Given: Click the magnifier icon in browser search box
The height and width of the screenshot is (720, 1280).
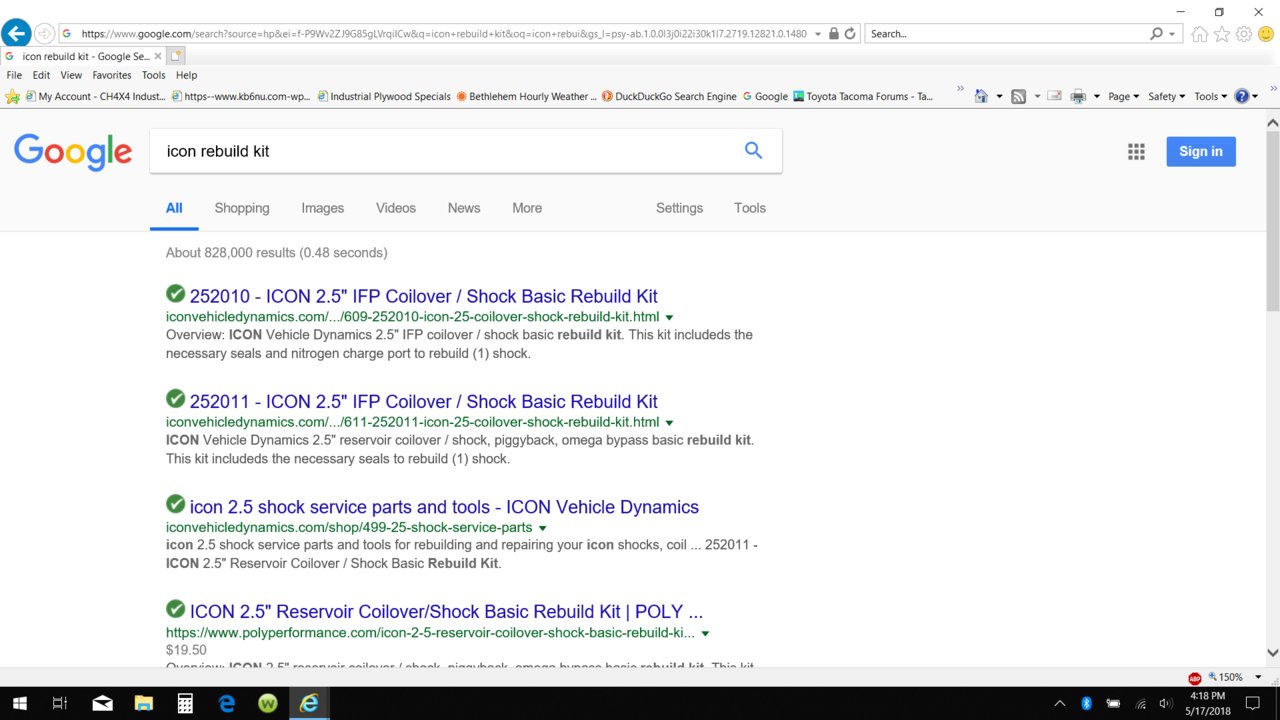Looking at the screenshot, I should [x=1157, y=33].
